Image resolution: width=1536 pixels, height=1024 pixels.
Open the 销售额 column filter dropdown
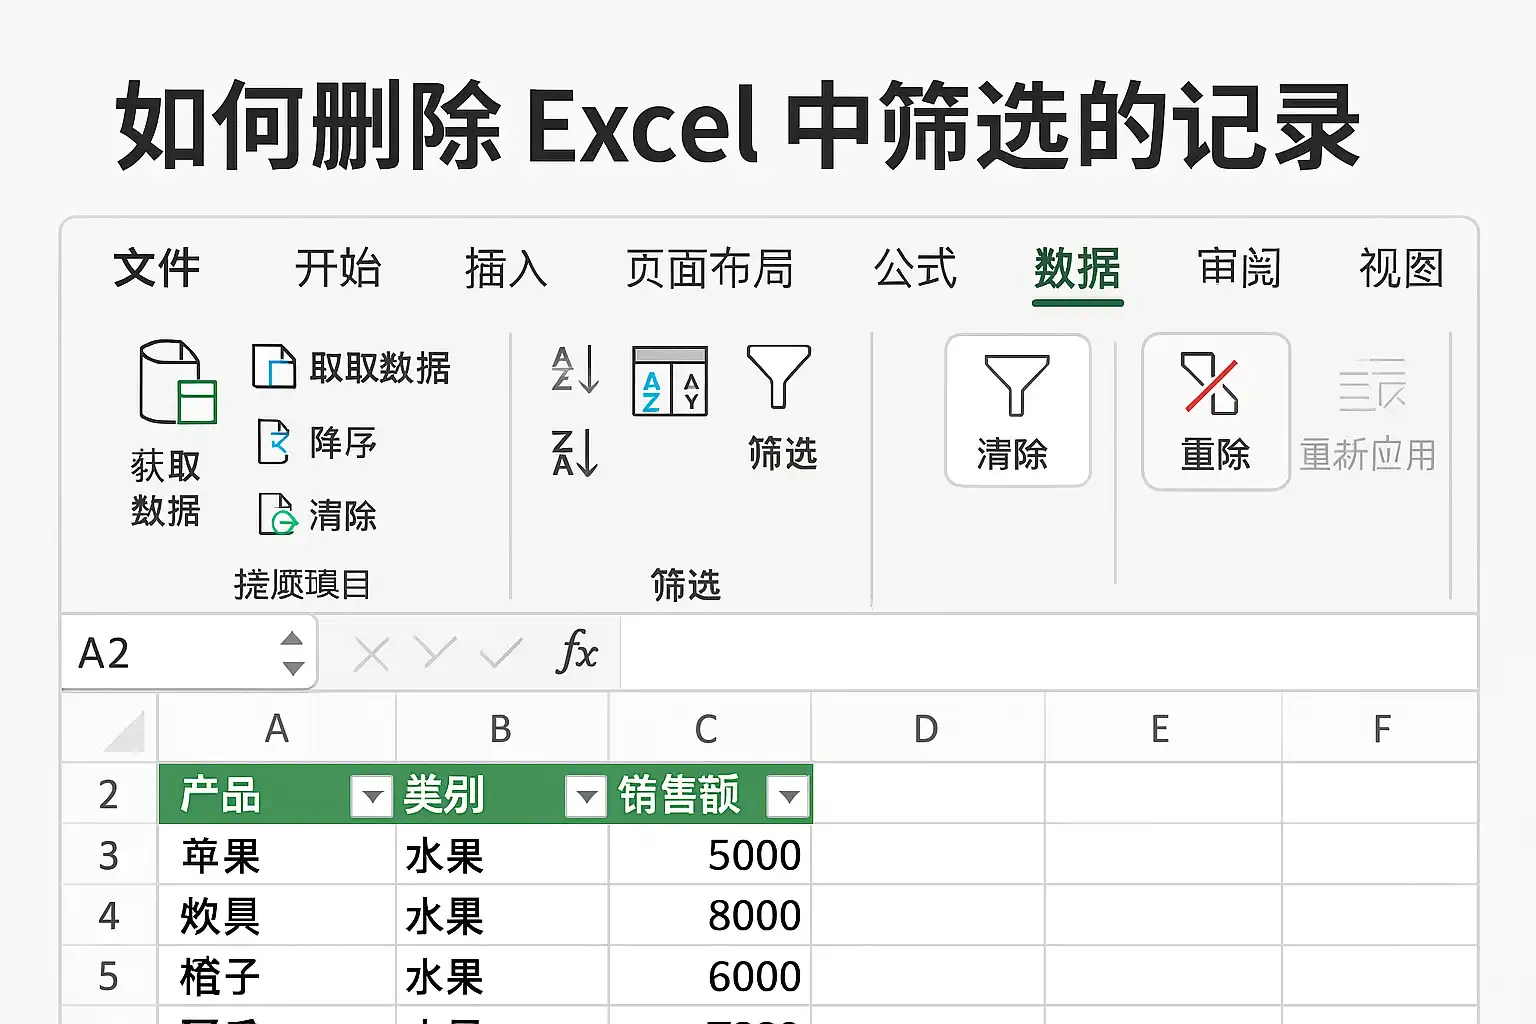[x=788, y=797]
